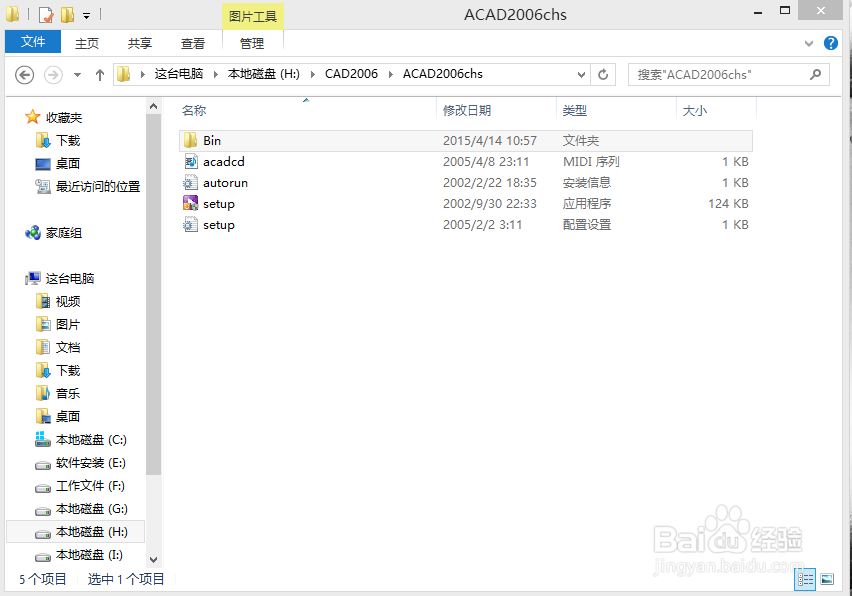Open 家庭组 in navigation pane

coord(64,233)
